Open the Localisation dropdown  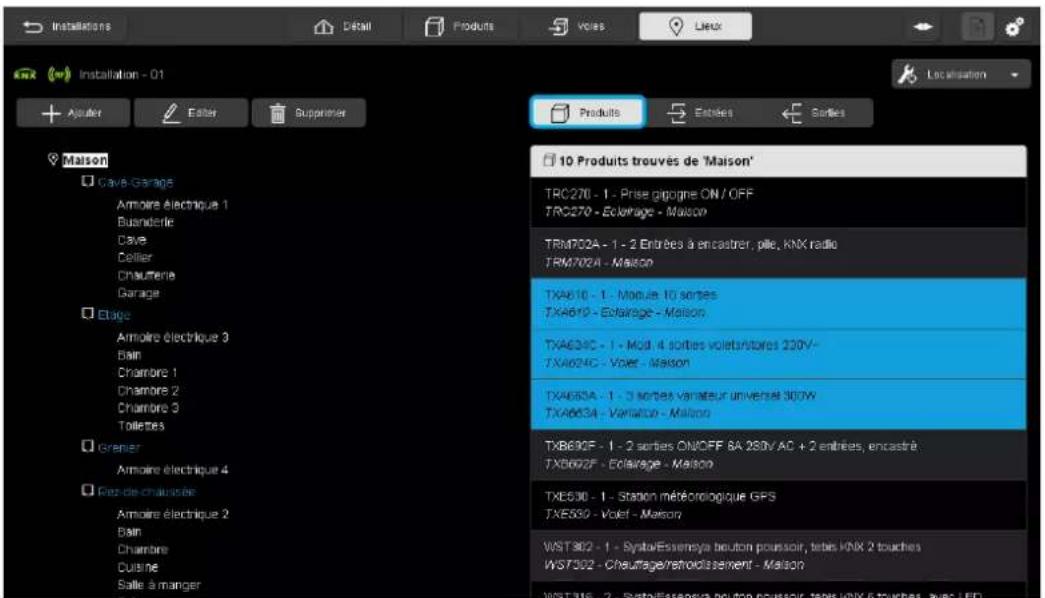click(960, 75)
